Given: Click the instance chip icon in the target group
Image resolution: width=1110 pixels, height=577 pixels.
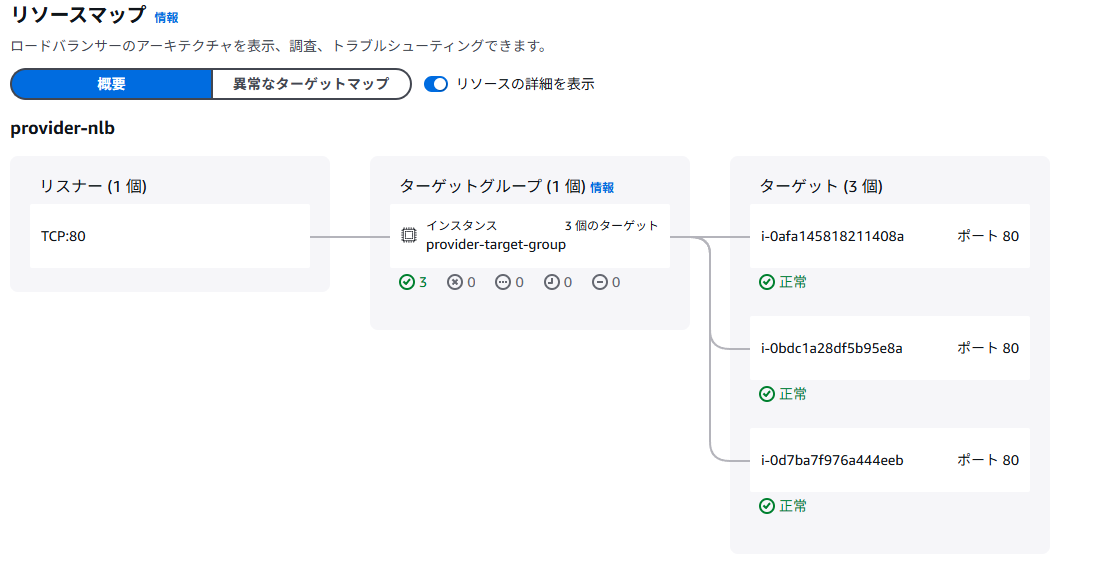Looking at the screenshot, I should click(x=408, y=236).
